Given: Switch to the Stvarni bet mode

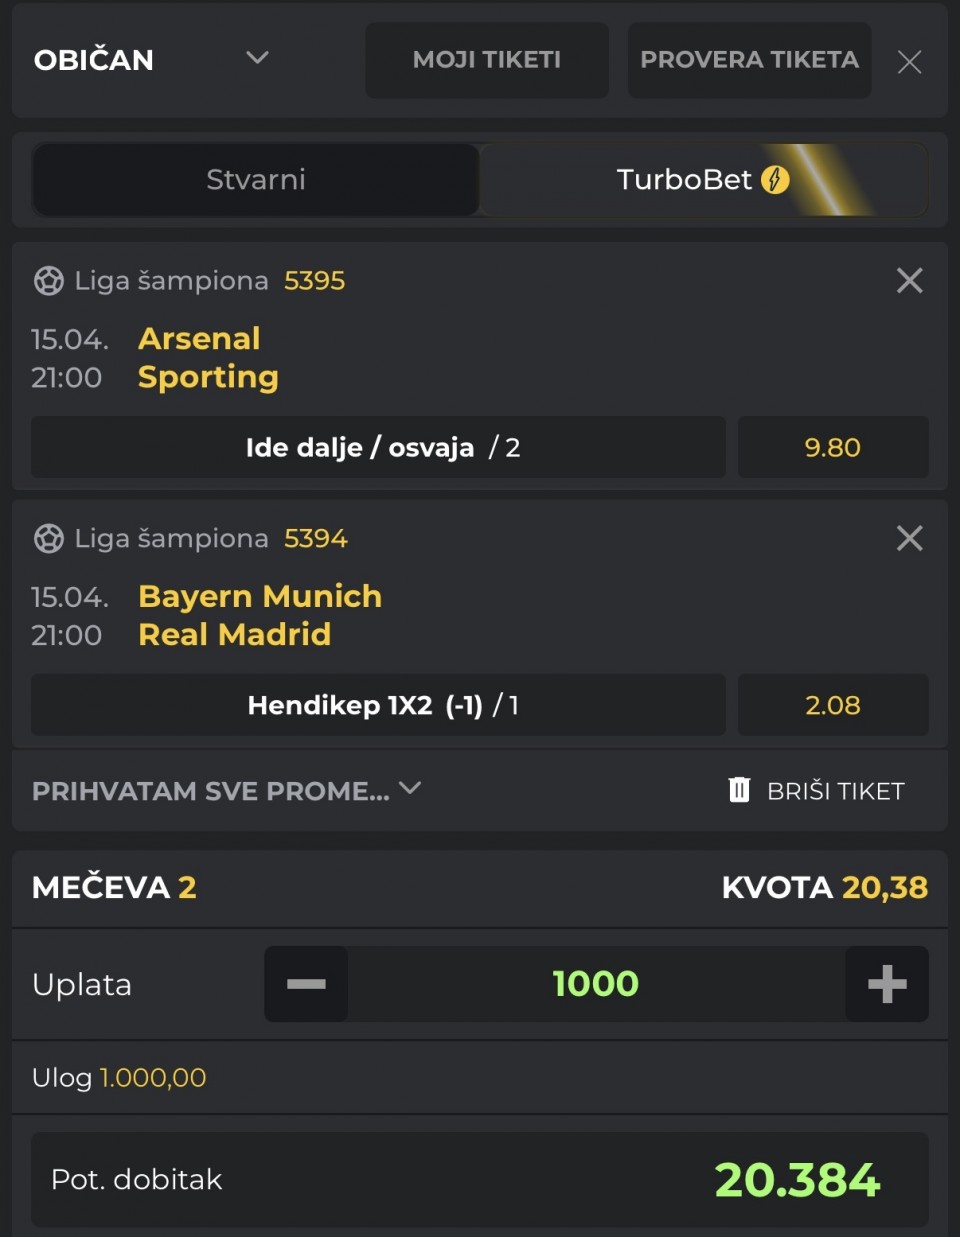Looking at the screenshot, I should [x=256, y=180].
